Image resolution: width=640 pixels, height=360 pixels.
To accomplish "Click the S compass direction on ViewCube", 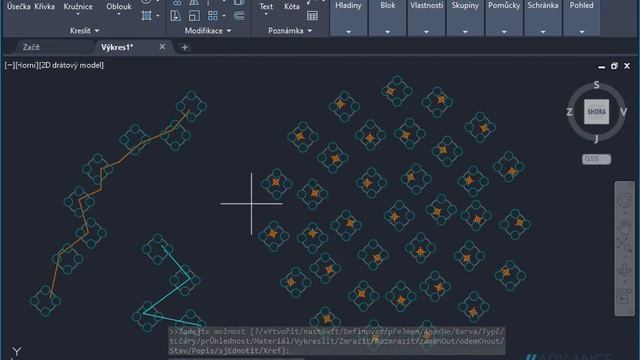I will click(596, 85).
